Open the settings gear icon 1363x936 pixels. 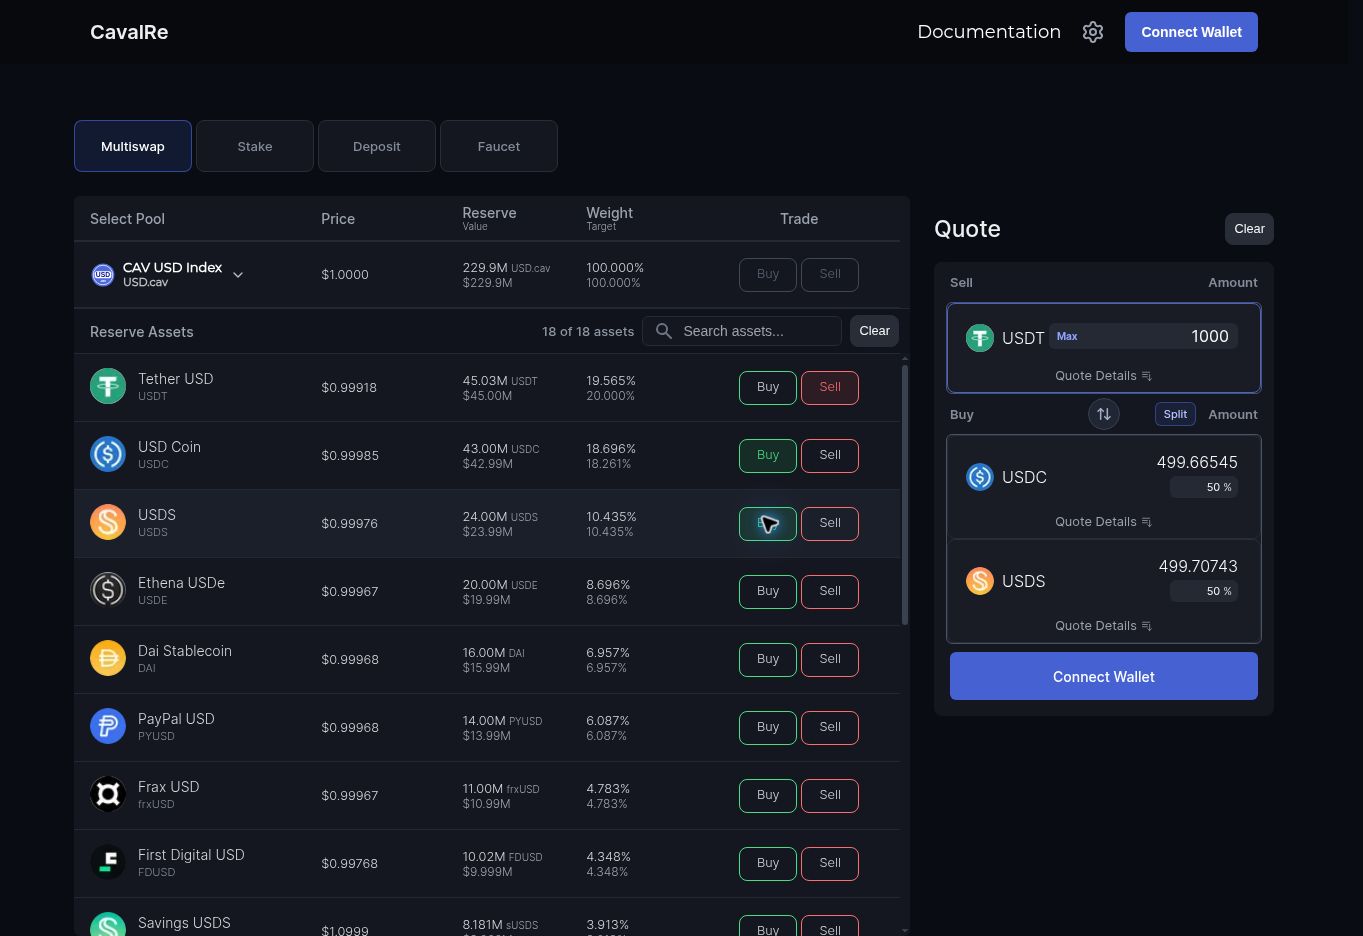click(1093, 32)
